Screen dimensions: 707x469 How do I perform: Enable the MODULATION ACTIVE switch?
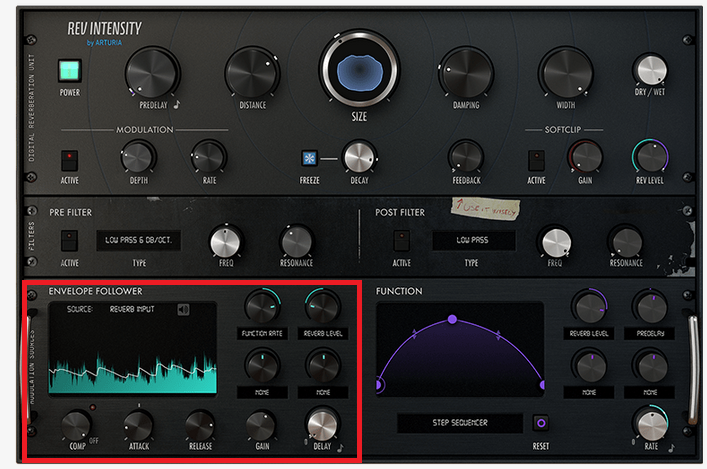tap(69, 161)
